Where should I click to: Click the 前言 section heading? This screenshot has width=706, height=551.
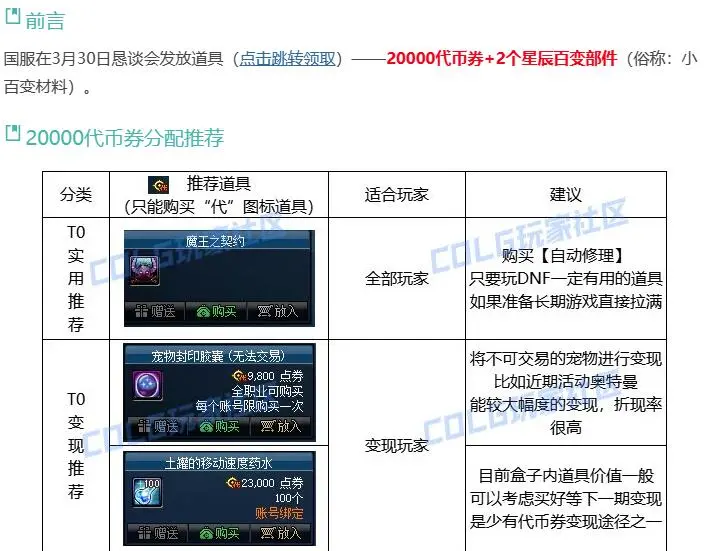pyautogui.click(x=45, y=21)
